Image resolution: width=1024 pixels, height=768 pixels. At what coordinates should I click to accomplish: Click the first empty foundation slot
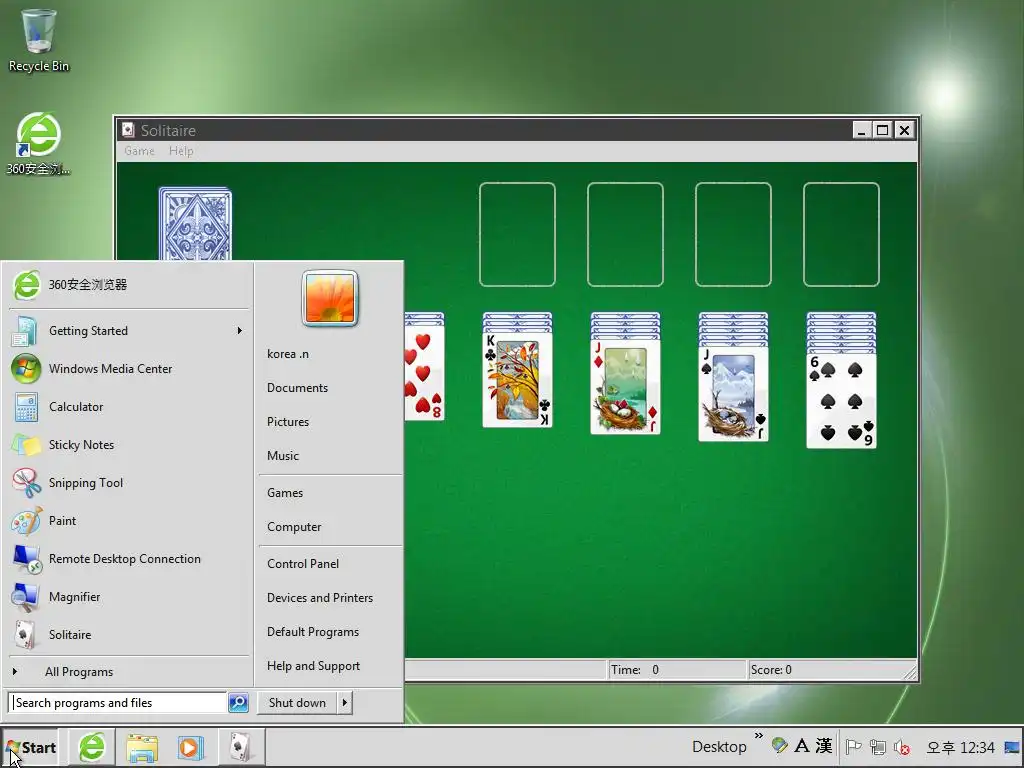(517, 234)
